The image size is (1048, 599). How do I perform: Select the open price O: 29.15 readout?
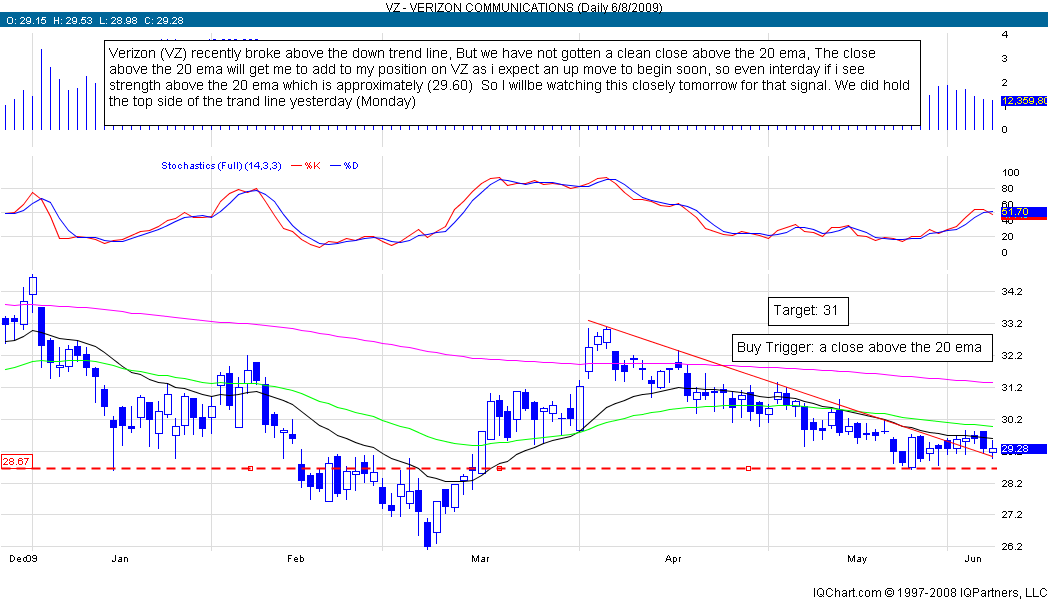coord(25,21)
